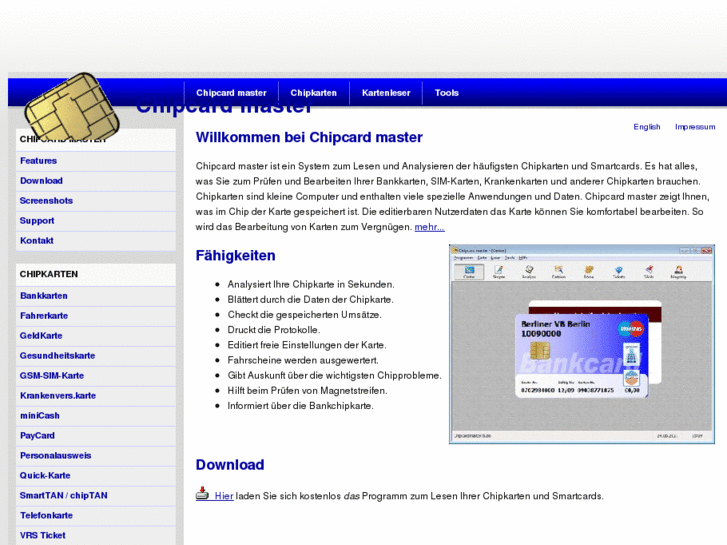Viewport: 727px width, 545px height.
Task: Click the download icon beside Hier
Action: click(x=202, y=494)
